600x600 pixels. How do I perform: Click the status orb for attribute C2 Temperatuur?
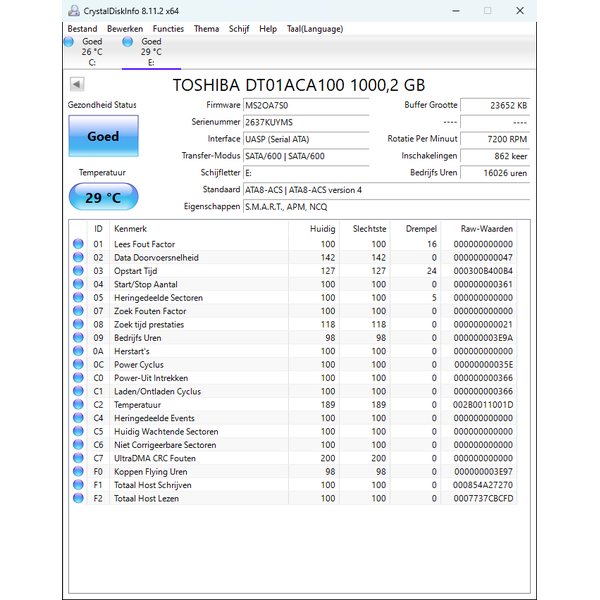[78, 404]
